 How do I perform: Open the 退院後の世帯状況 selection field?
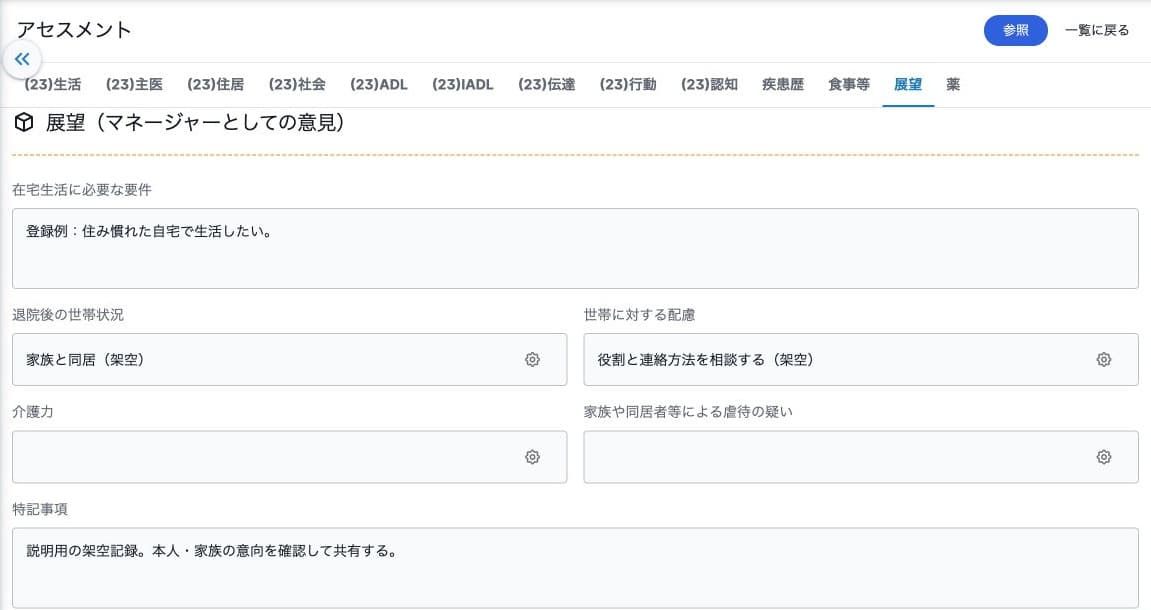coord(289,360)
